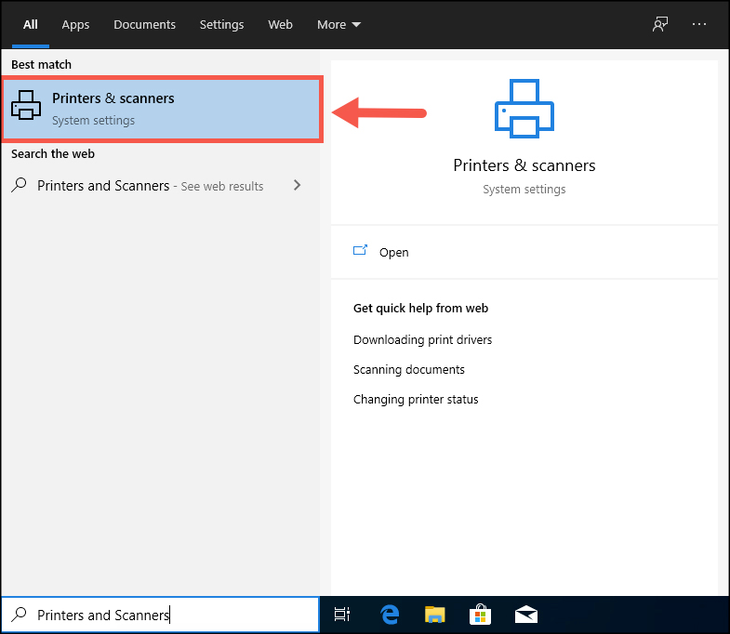This screenshot has width=730, height=634.
Task: Switch to the Documents tab
Action: click(x=144, y=24)
